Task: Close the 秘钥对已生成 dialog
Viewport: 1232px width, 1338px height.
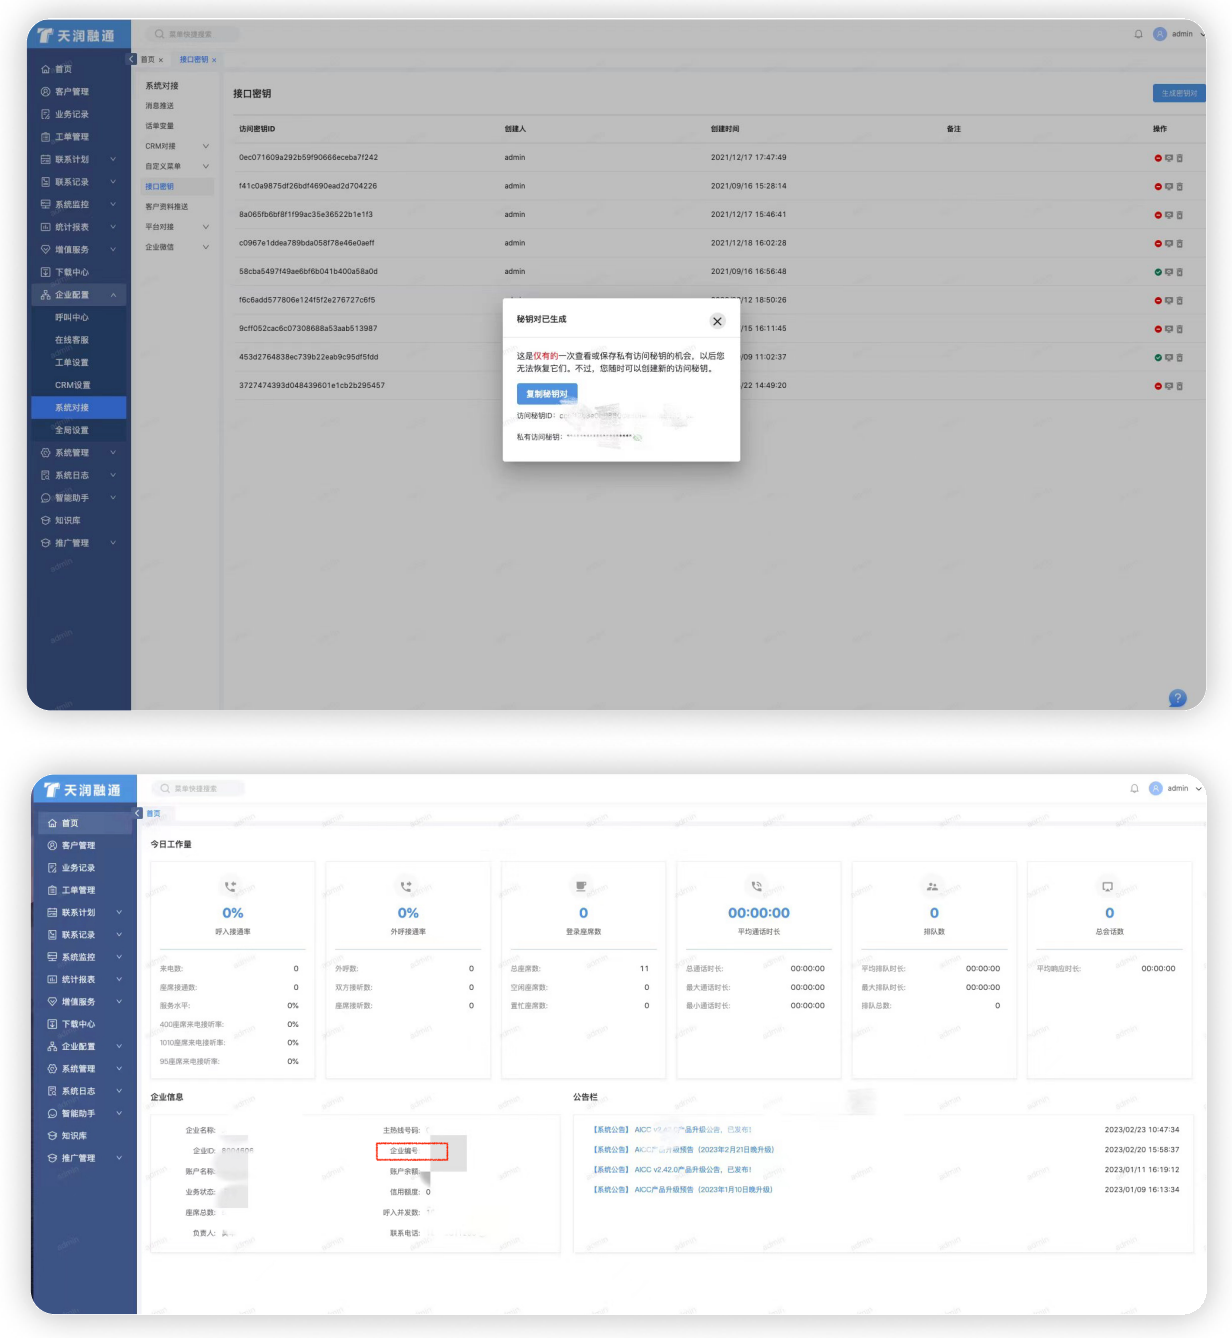Action: pyautogui.click(x=717, y=321)
